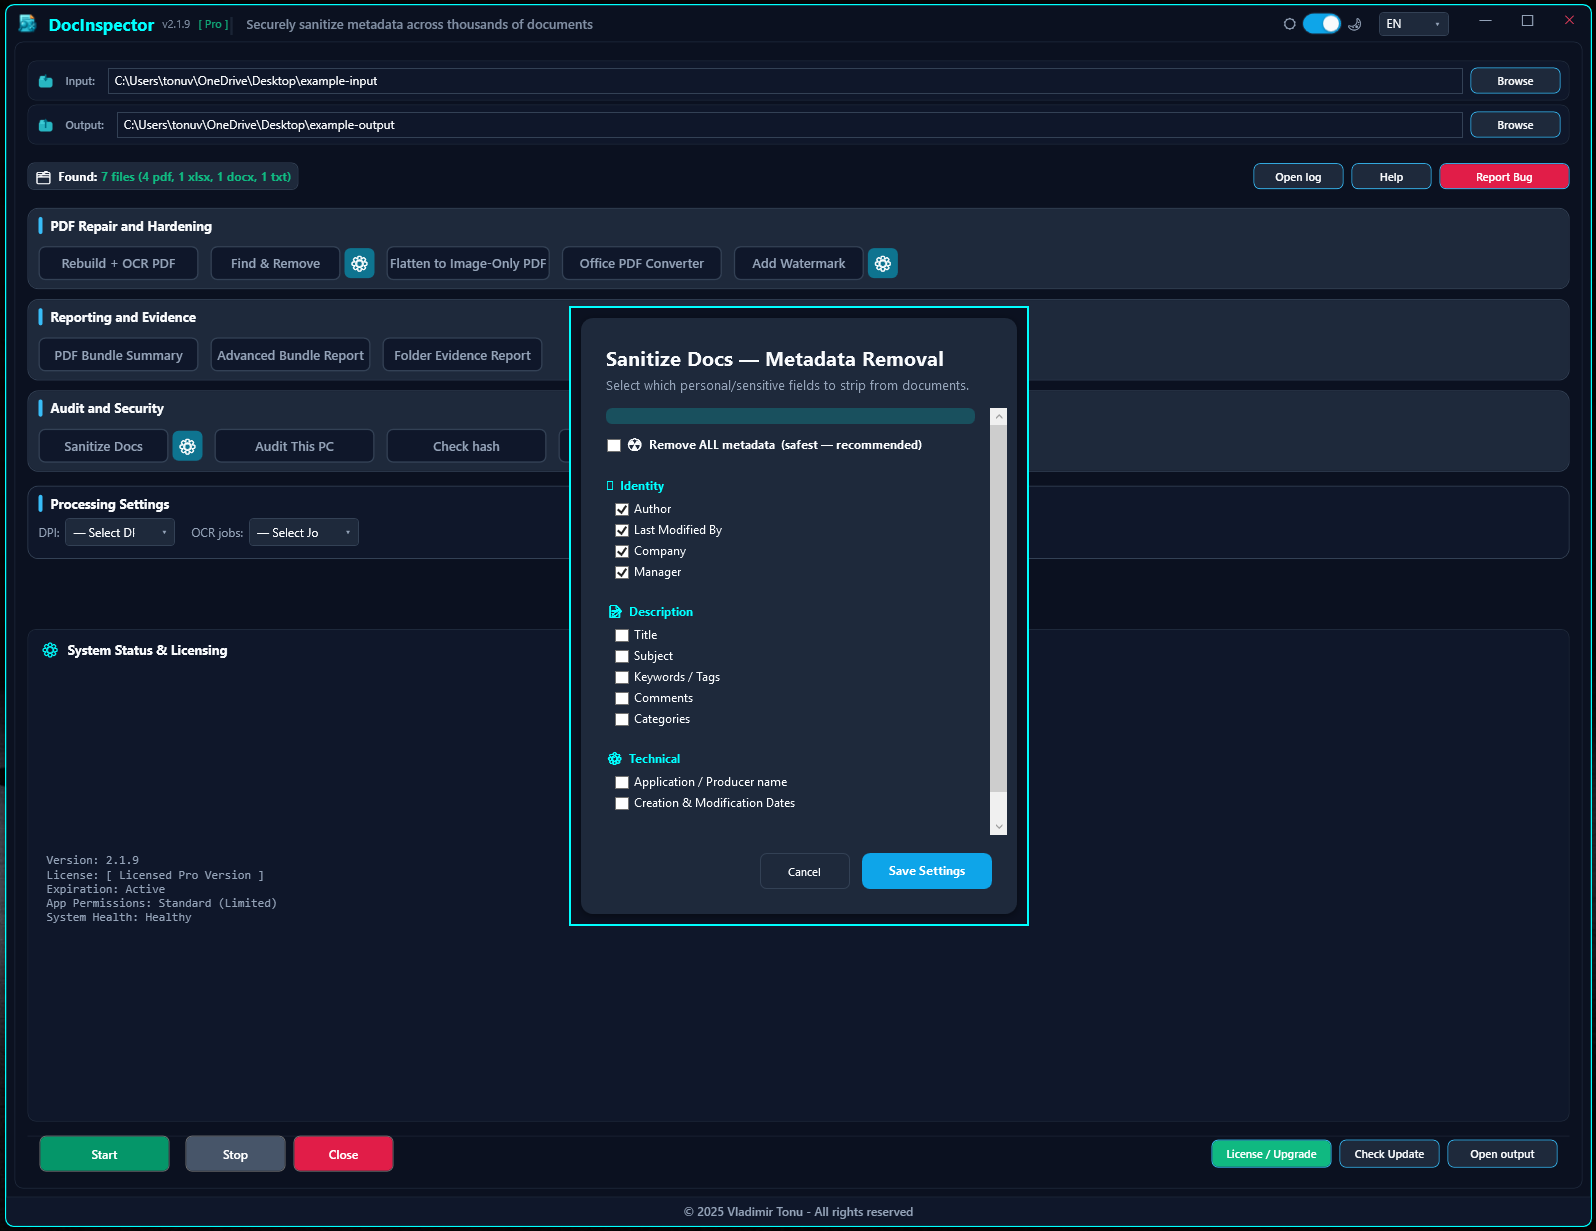1596x1231 pixels.
Task: Open the Help button
Action: [x=1391, y=177]
